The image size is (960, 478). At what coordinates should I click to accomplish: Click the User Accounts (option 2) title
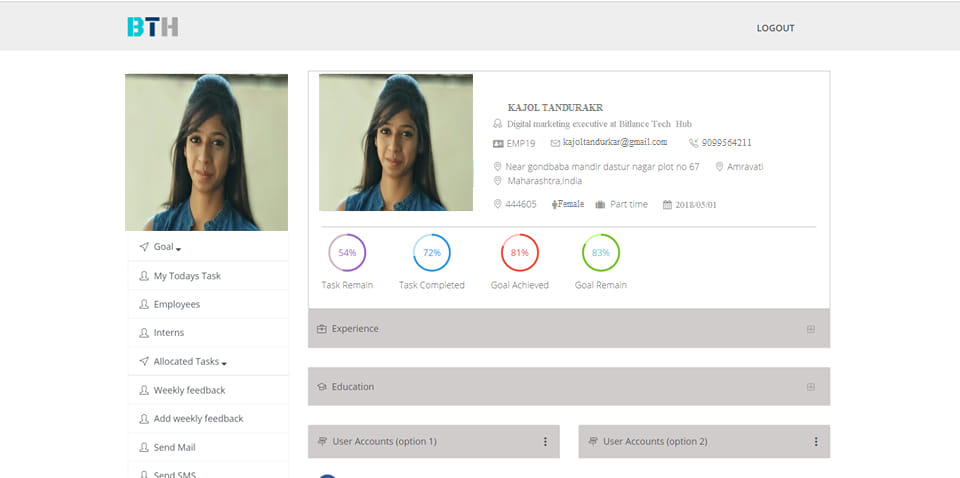[x=655, y=441]
